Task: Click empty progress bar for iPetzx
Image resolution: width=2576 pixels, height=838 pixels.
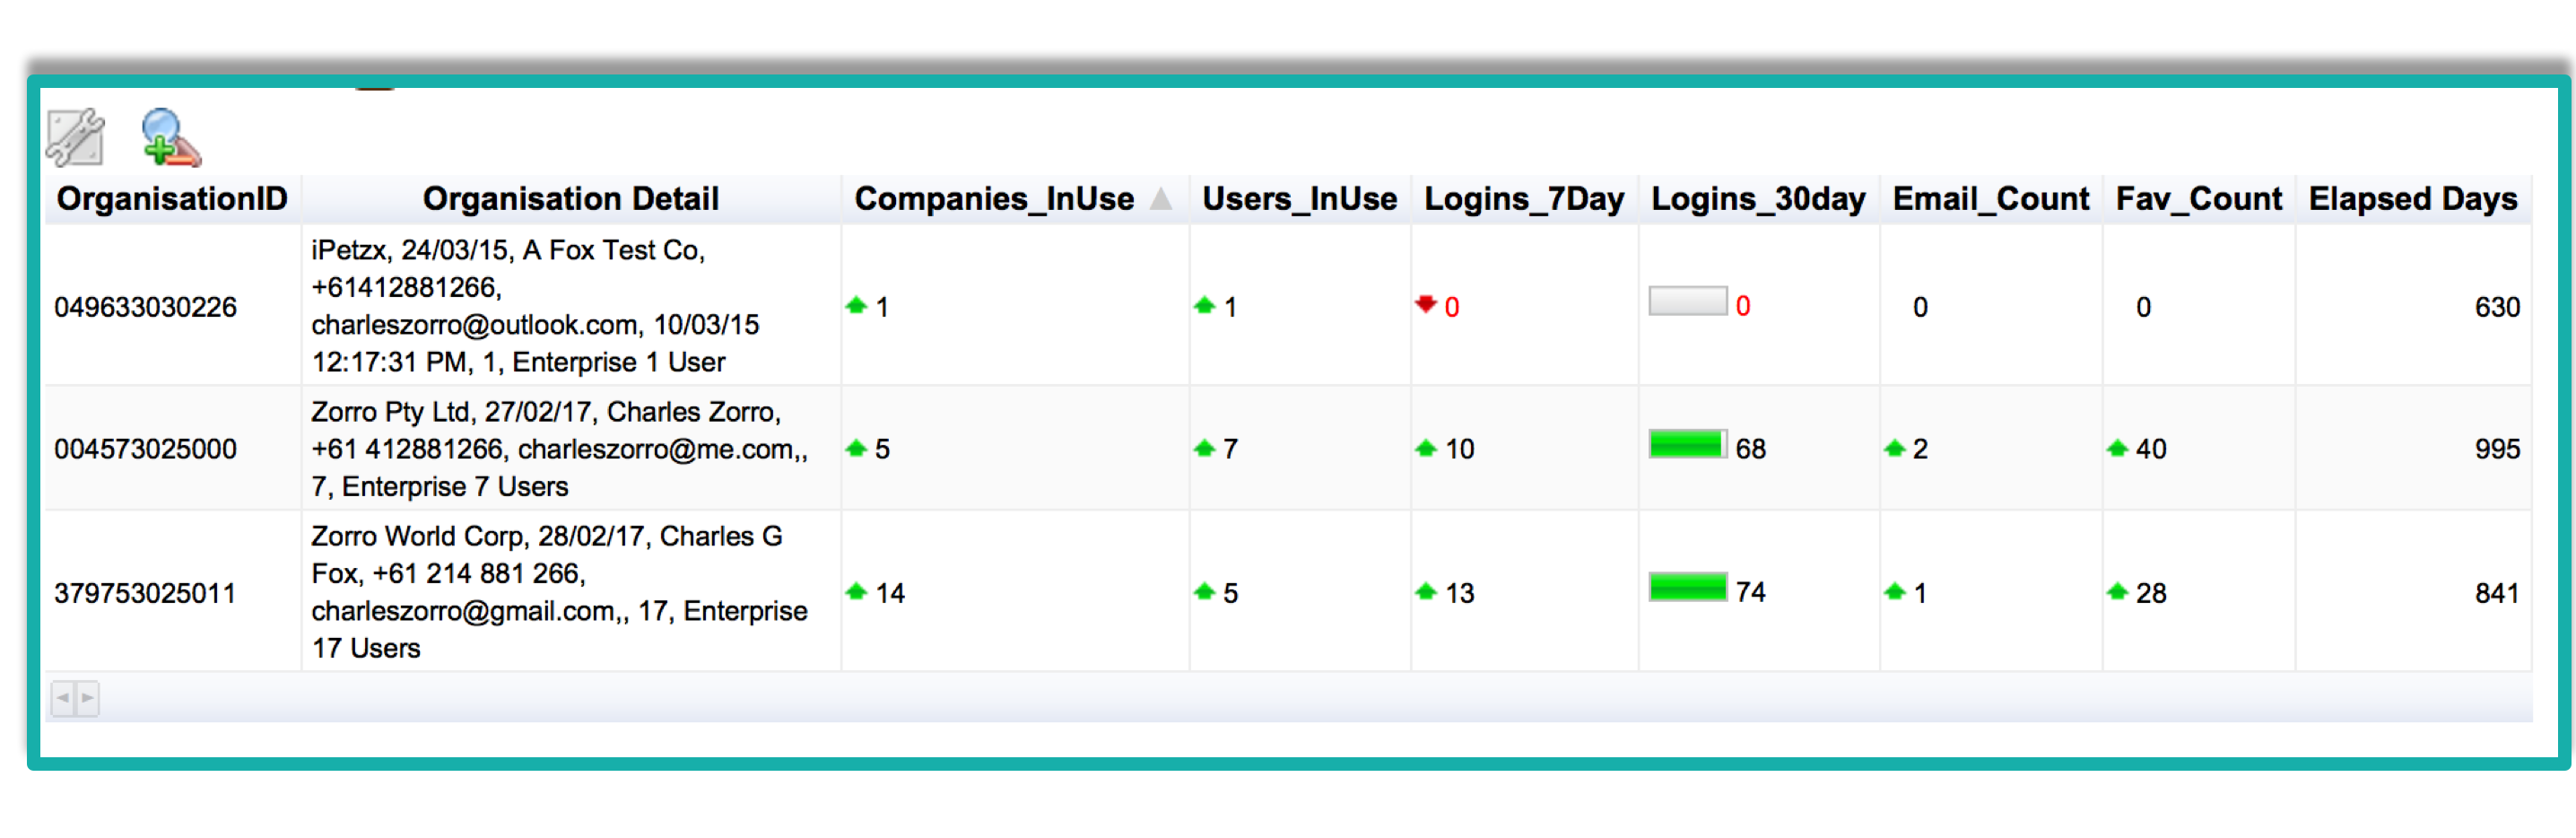Action: click(1687, 301)
